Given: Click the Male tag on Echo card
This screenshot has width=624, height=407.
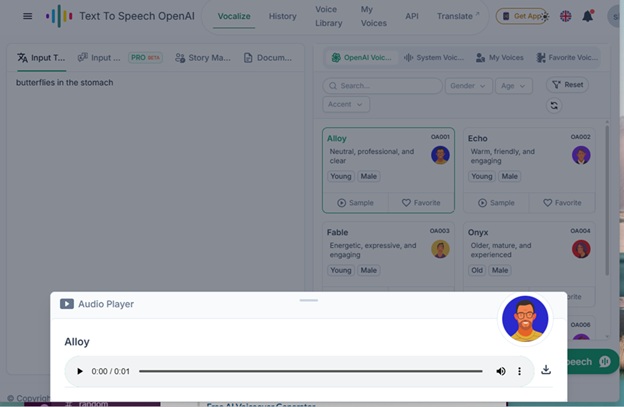Looking at the screenshot, I should tap(509, 176).
